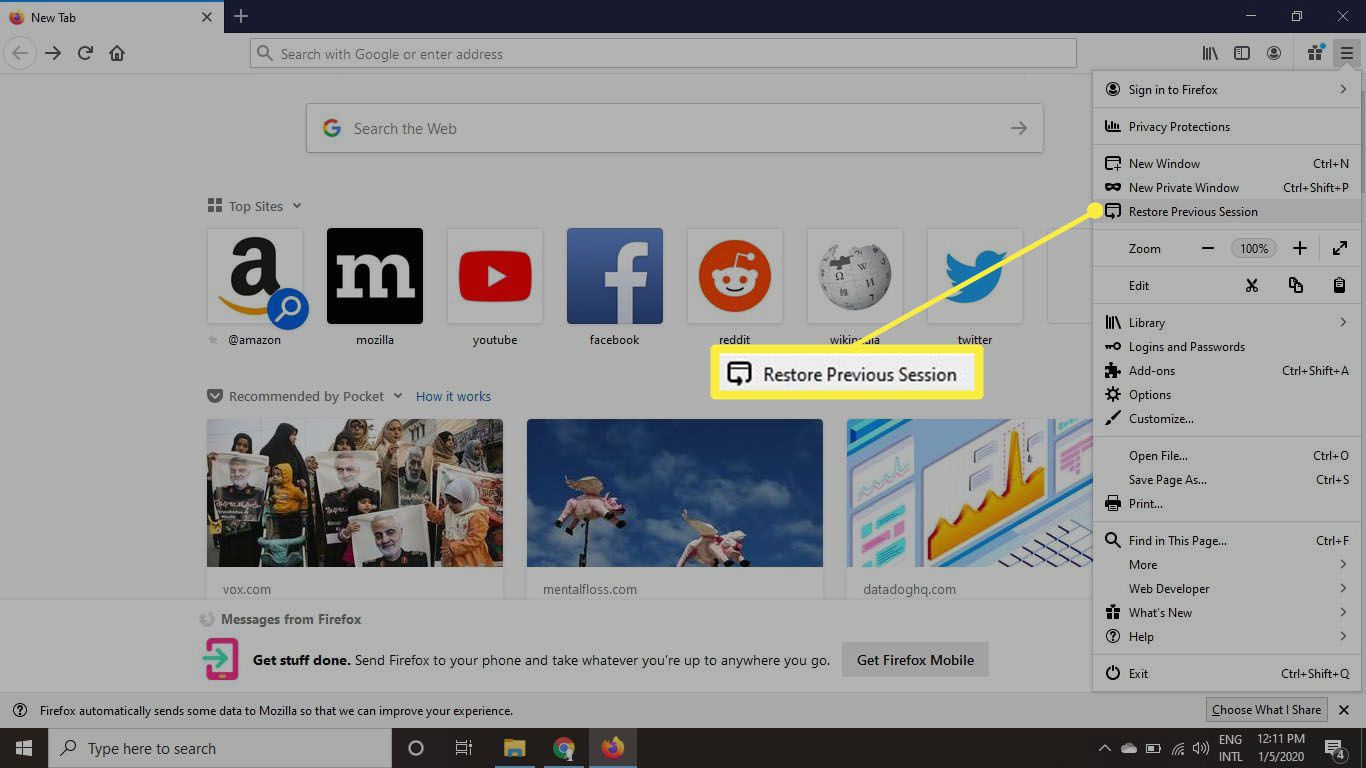Reload the current page
The width and height of the screenshot is (1366, 768).
tap(85, 53)
